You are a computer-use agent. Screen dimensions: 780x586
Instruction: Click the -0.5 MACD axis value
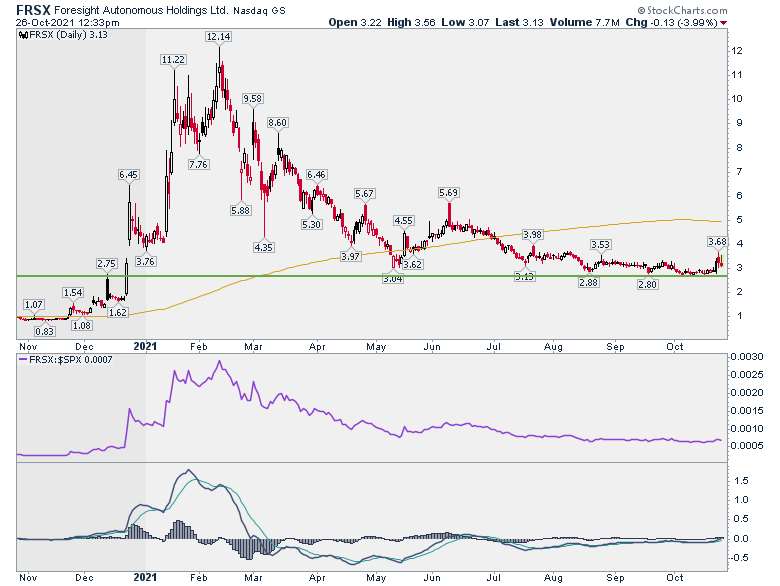tap(739, 558)
